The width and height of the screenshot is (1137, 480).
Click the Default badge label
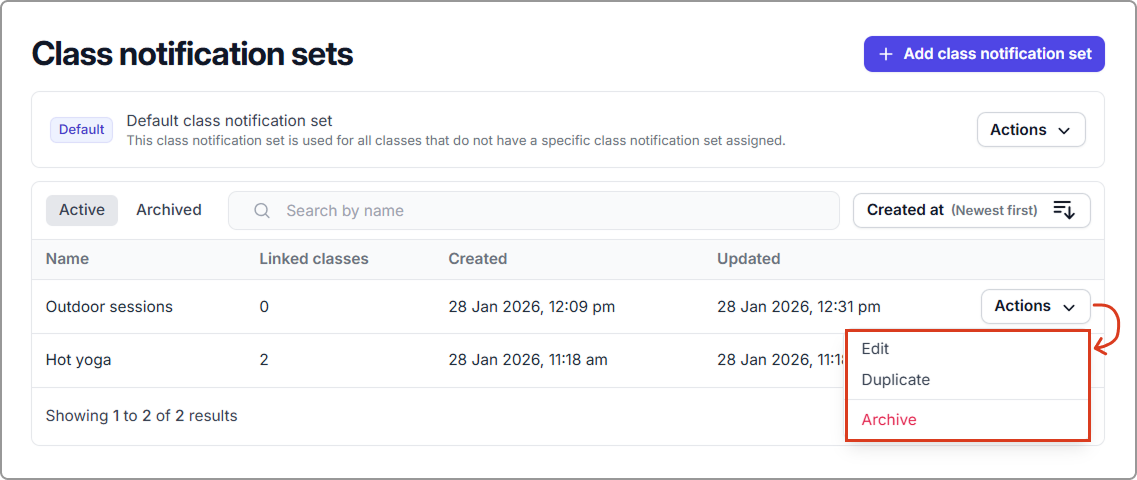(81, 130)
